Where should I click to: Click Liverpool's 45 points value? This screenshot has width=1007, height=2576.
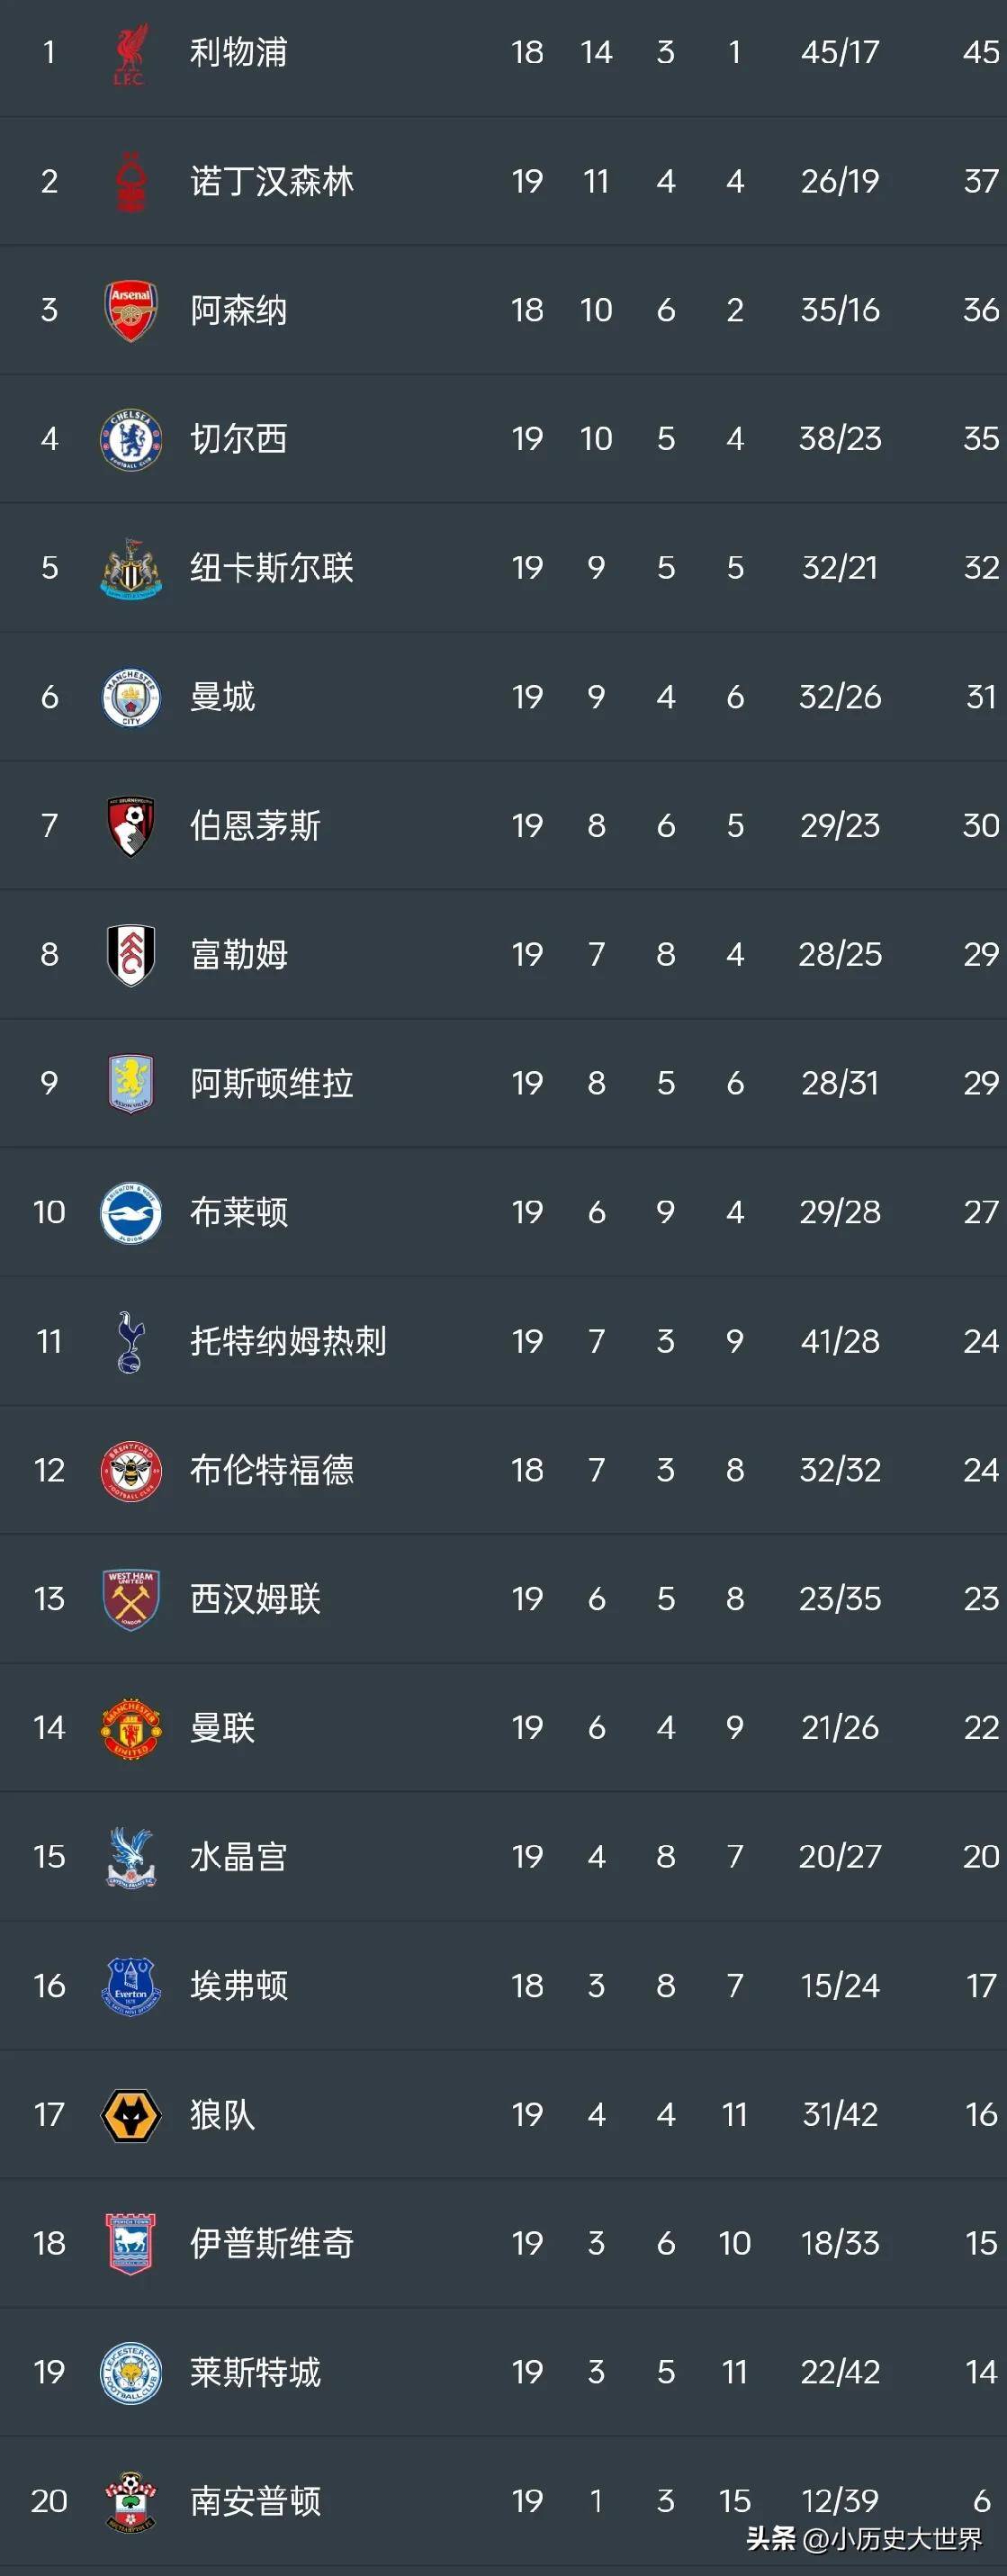(980, 52)
